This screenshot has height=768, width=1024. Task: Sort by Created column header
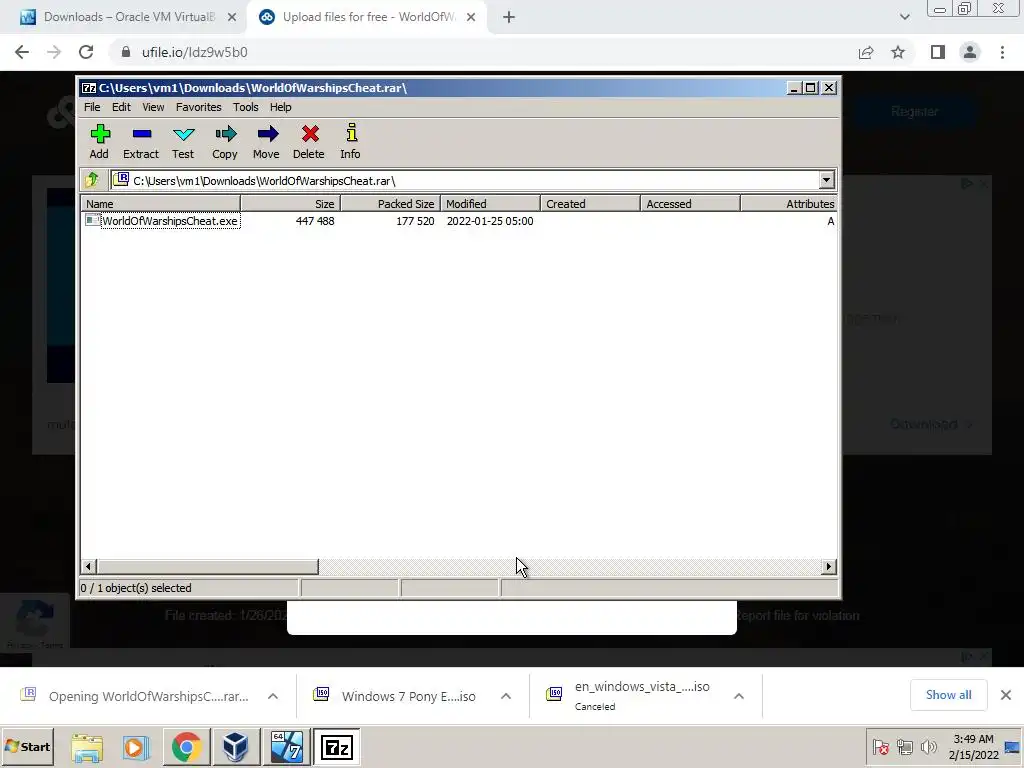point(590,204)
